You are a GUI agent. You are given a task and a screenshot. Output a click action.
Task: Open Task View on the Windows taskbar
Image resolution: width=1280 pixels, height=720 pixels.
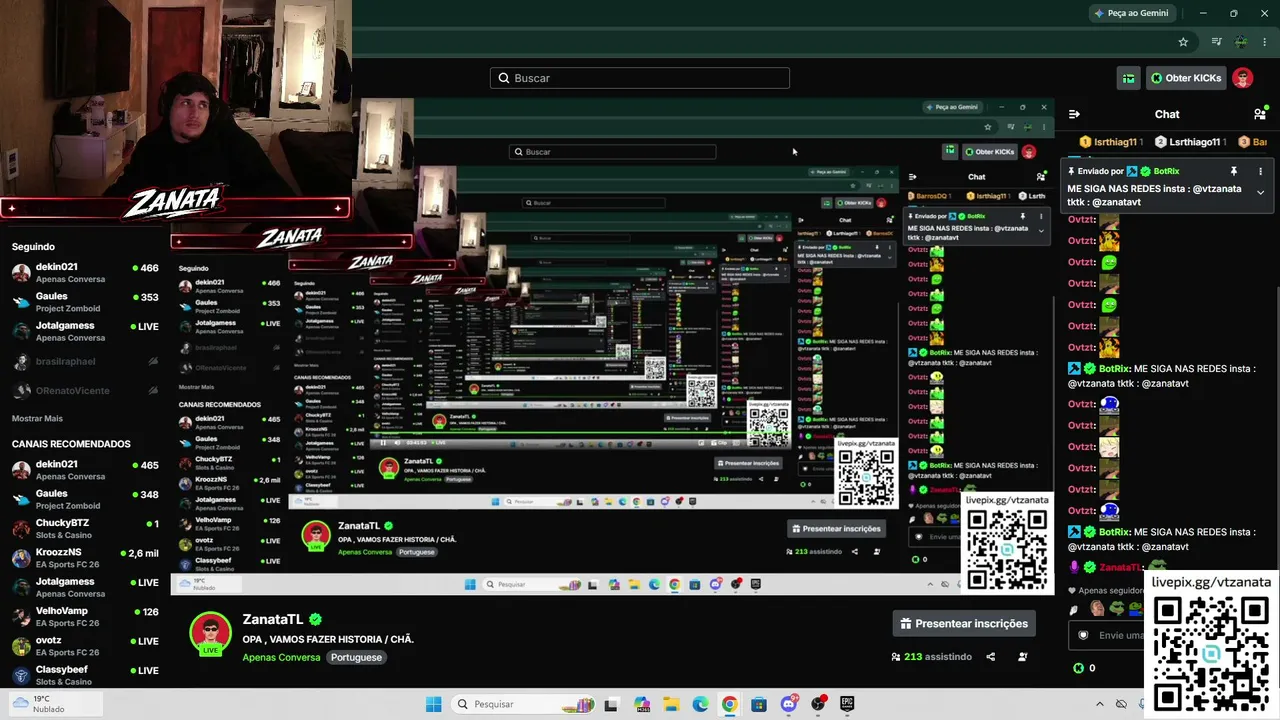click(x=611, y=704)
